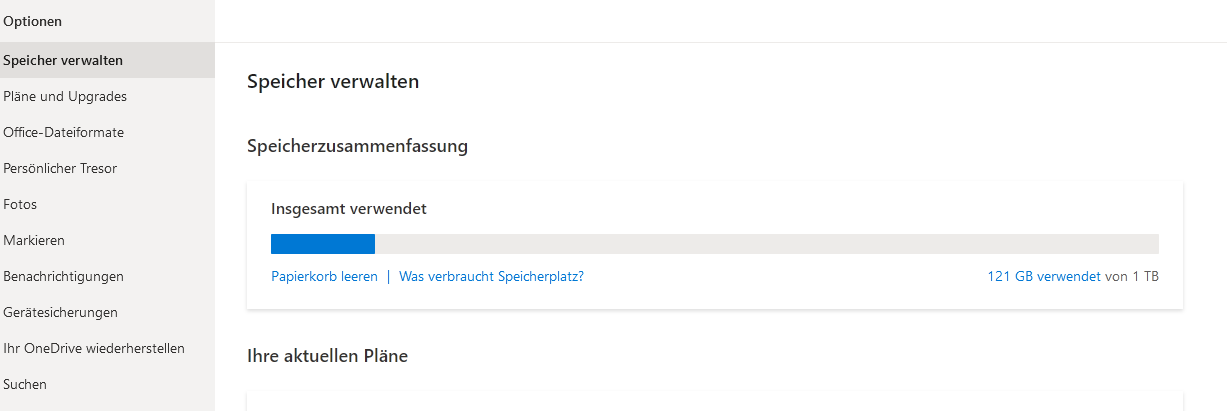Image resolution: width=1227 pixels, height=411 pixels.
Task: Open the Markieren settings page
Action: [34, 240]
